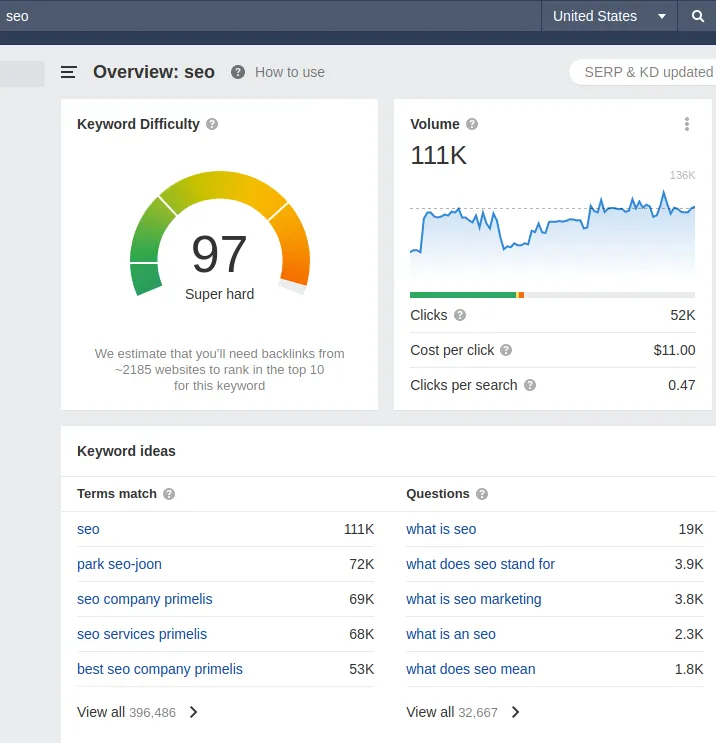Click the Clicks per search help icon
Screen dimensions: 716x743
tap(530, 385)
